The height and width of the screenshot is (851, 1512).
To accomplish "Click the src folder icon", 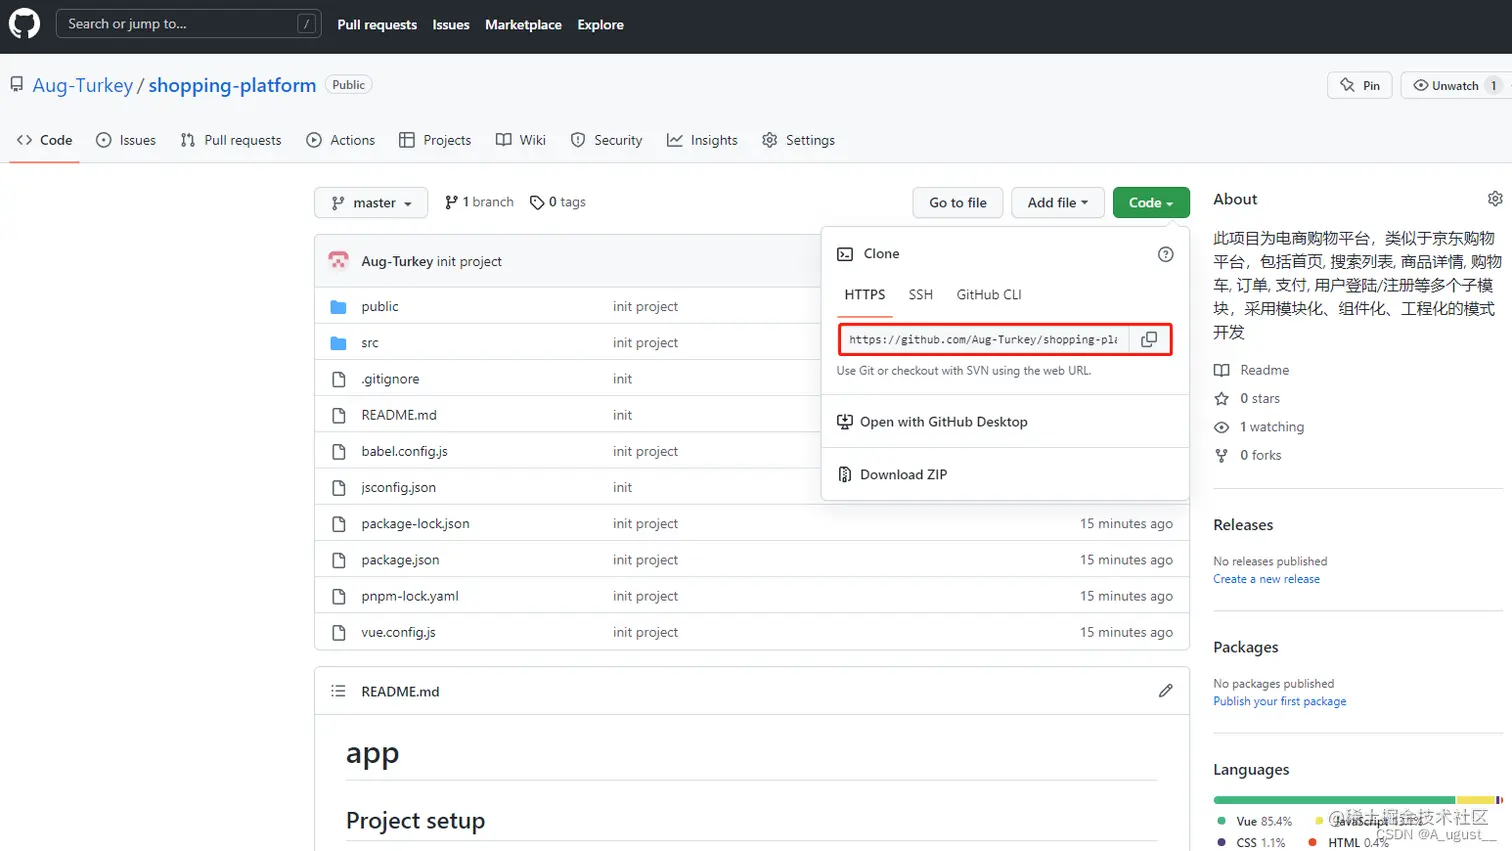I will (338, 343).
